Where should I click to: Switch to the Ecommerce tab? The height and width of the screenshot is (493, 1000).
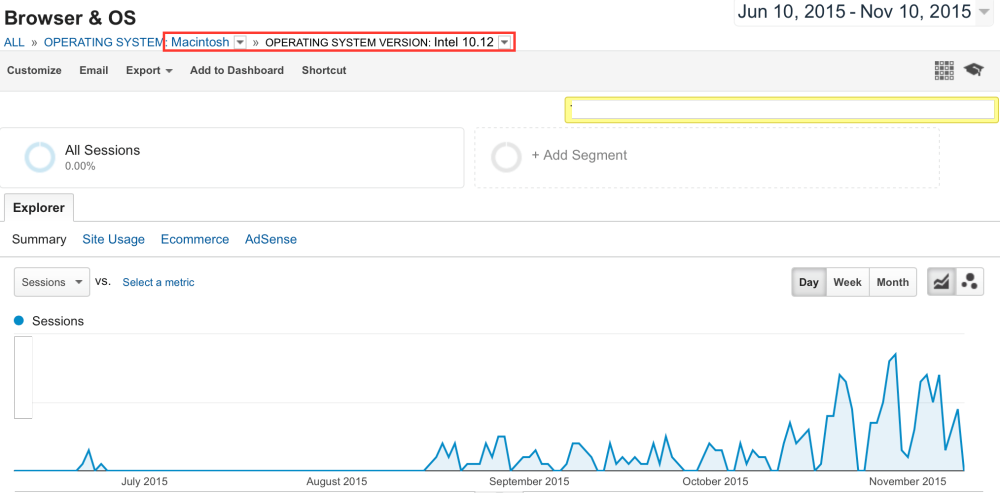[x=195, y=240]
